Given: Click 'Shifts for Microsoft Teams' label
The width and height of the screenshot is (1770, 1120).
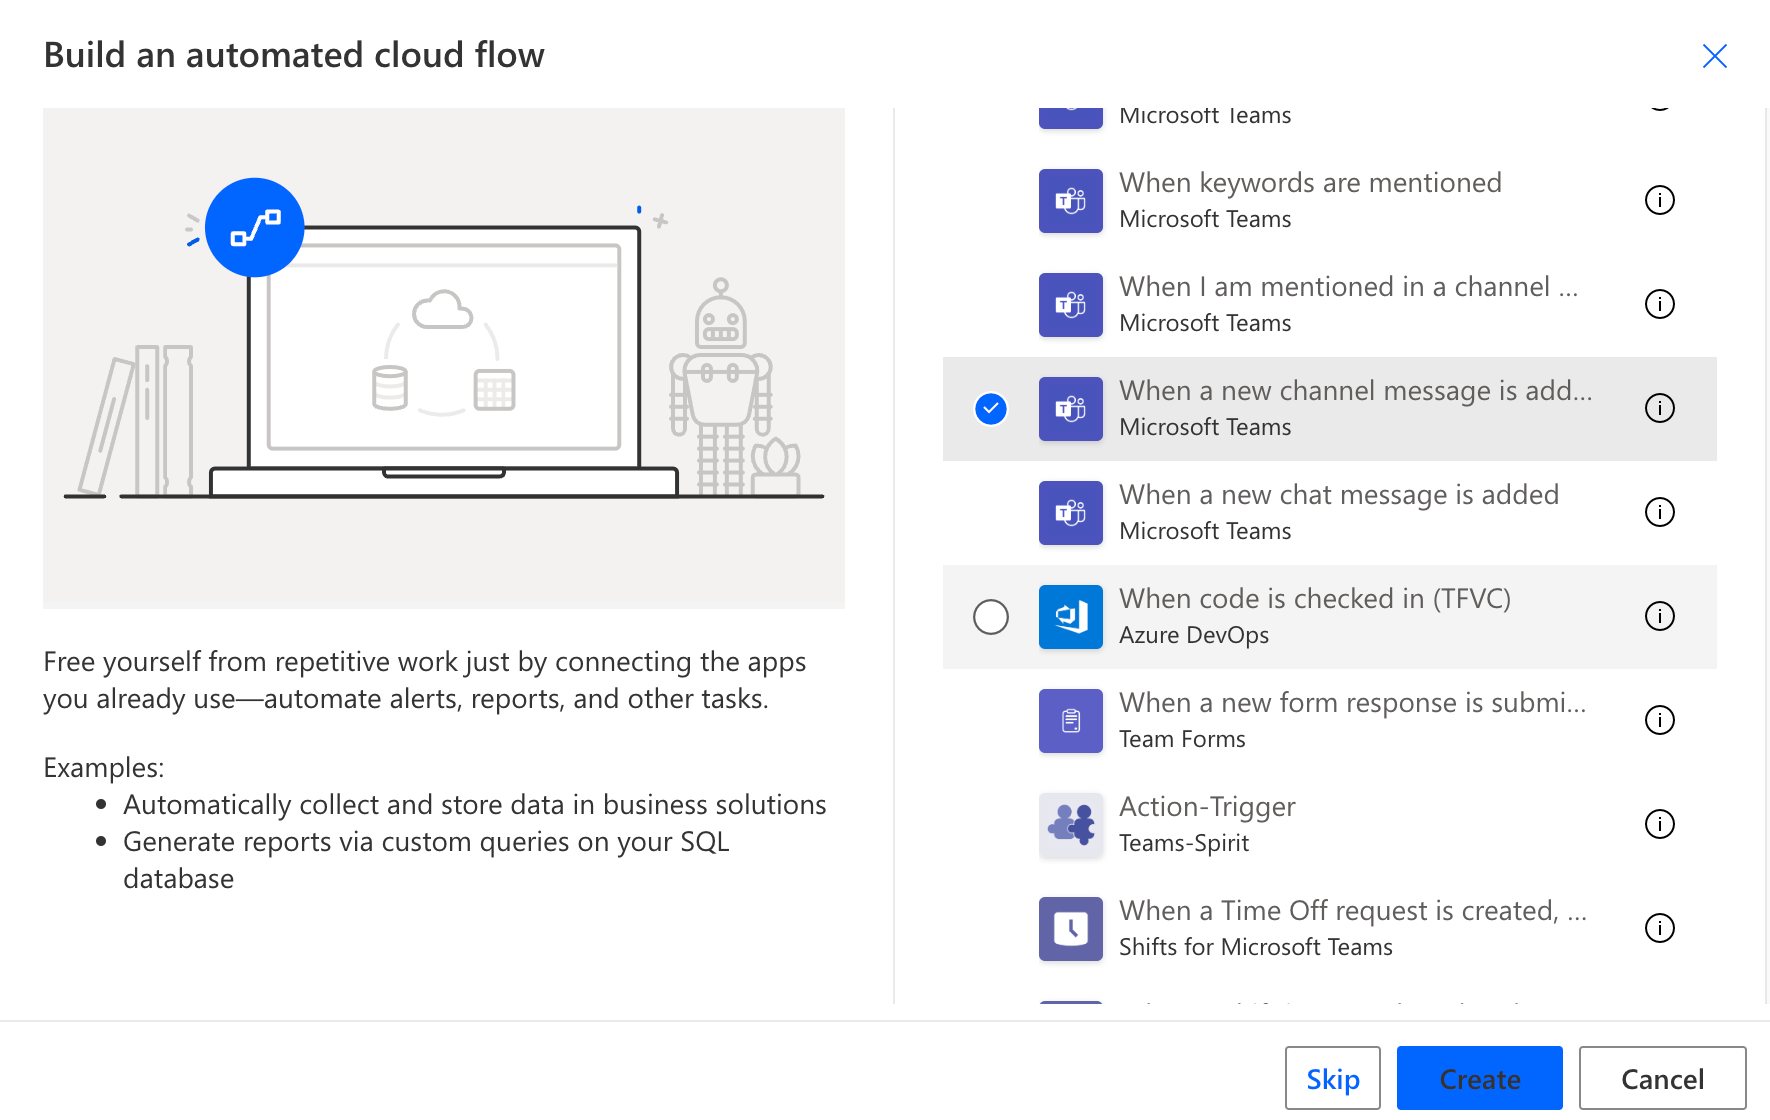Looking at the screenshot, I should 1255,947.
